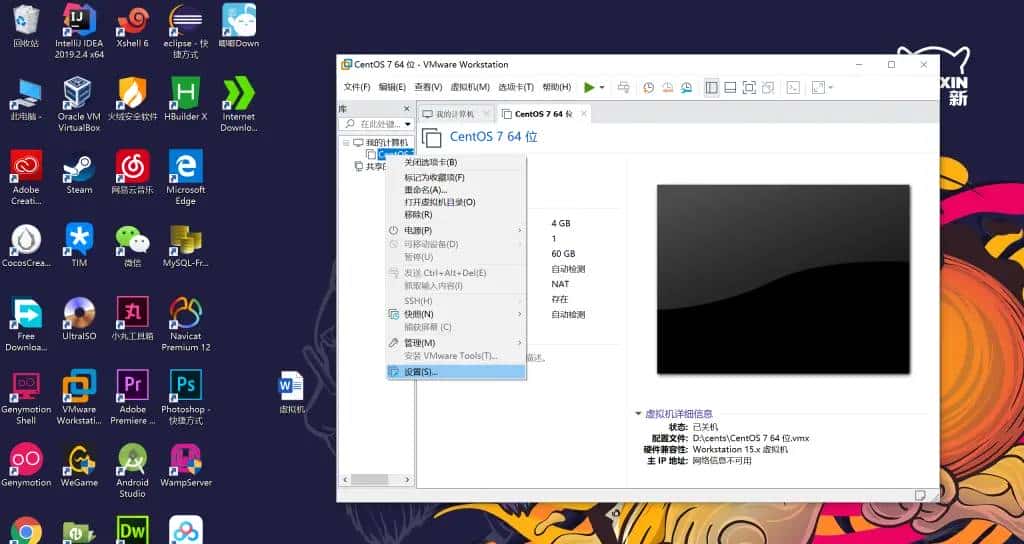The height and width of the screenshot is (544, 1024).
Task: Click the Send Ctrl+Alt+Del toolbar icon
Action: pos(624,88)
